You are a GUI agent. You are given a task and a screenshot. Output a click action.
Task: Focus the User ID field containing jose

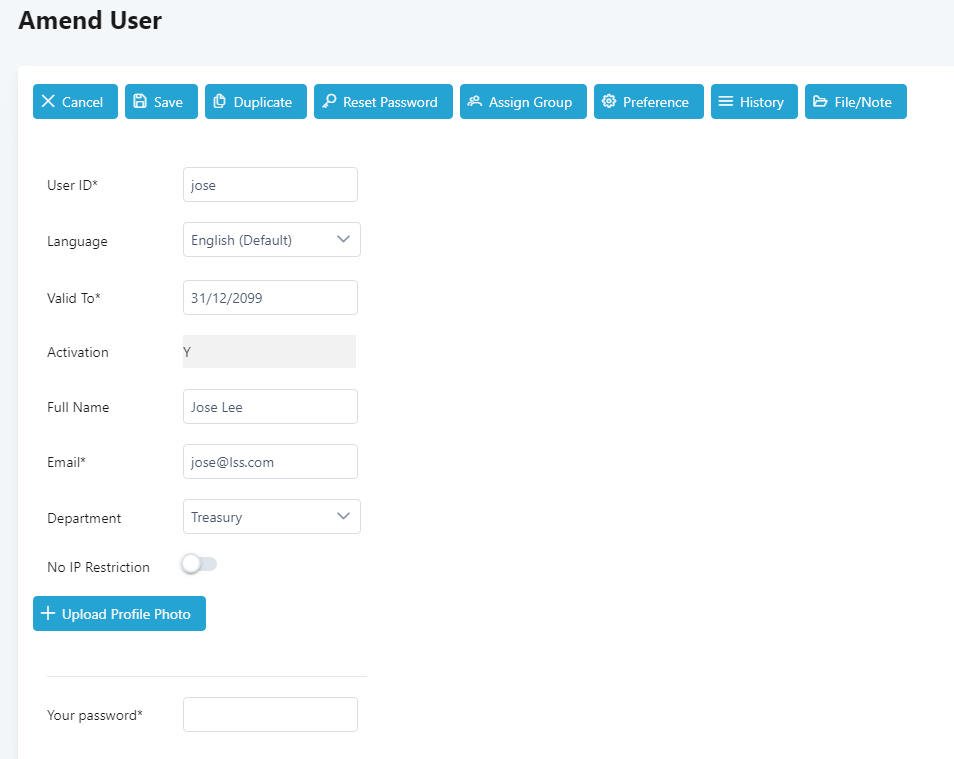[x=270, y=185]
